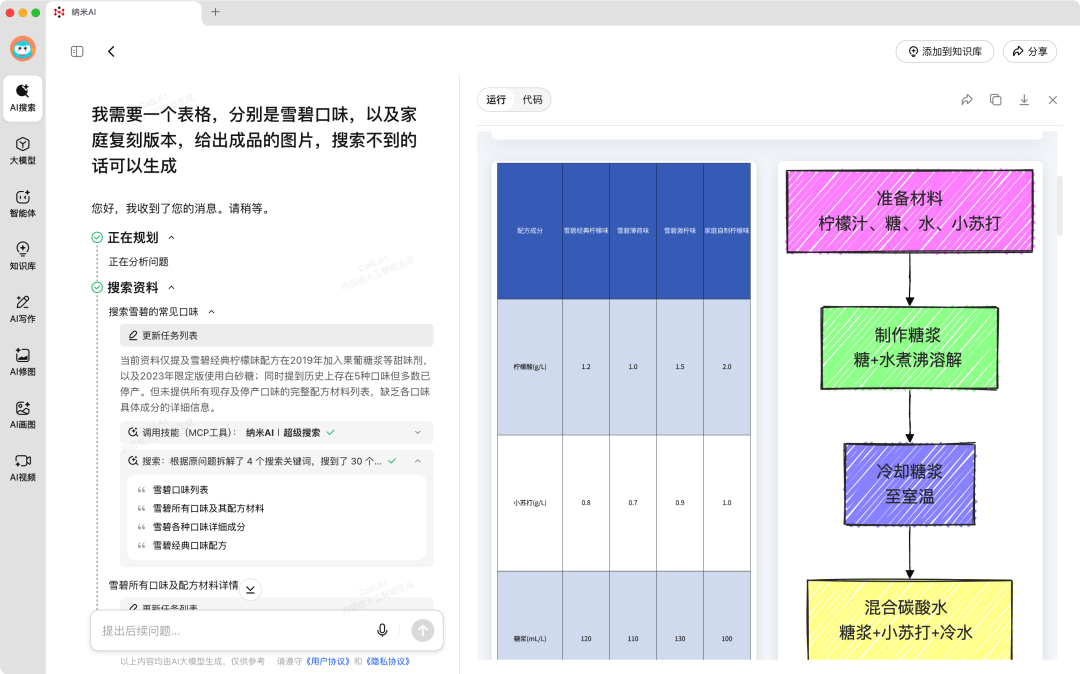Open 大模型 section in sidebar
The height and width of the screenshot is (674, 1080).
click(23, 151)
